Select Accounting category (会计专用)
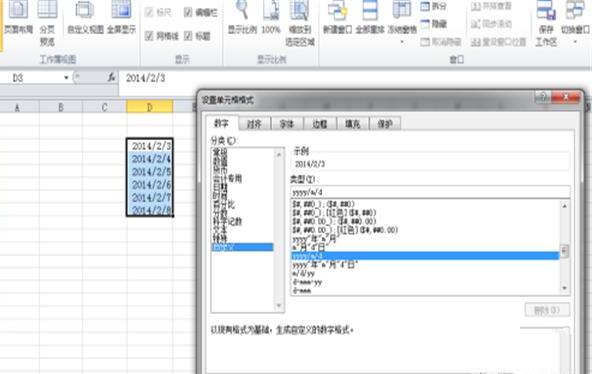Screen dimensions: 592x374 pos(227,178)
